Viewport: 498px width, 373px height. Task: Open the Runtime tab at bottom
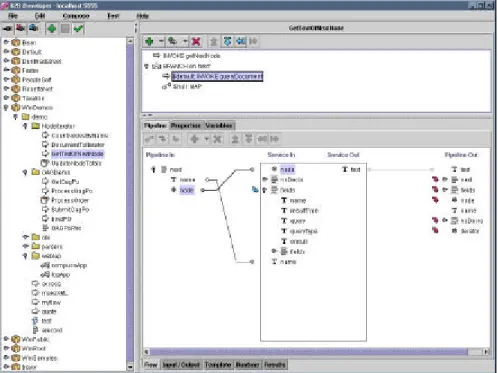[x=248, y=365]
